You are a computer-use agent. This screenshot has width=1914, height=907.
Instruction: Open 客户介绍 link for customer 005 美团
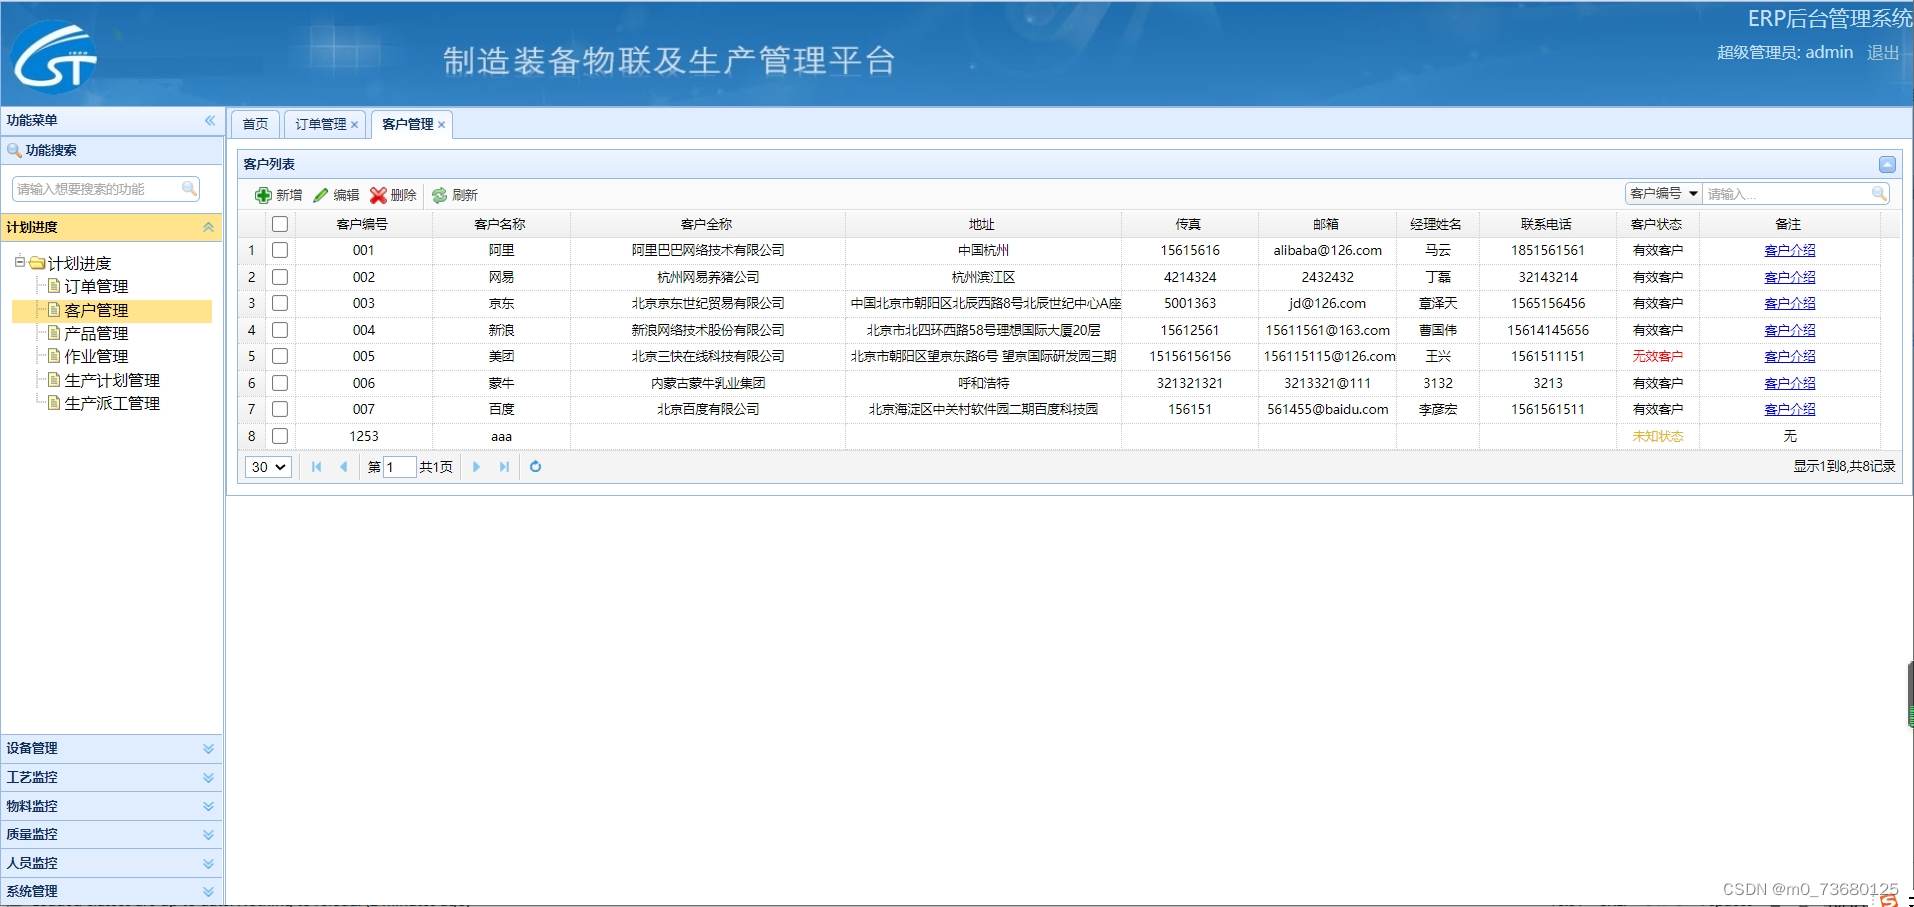pyautogui.click(x=1789, y=356)
